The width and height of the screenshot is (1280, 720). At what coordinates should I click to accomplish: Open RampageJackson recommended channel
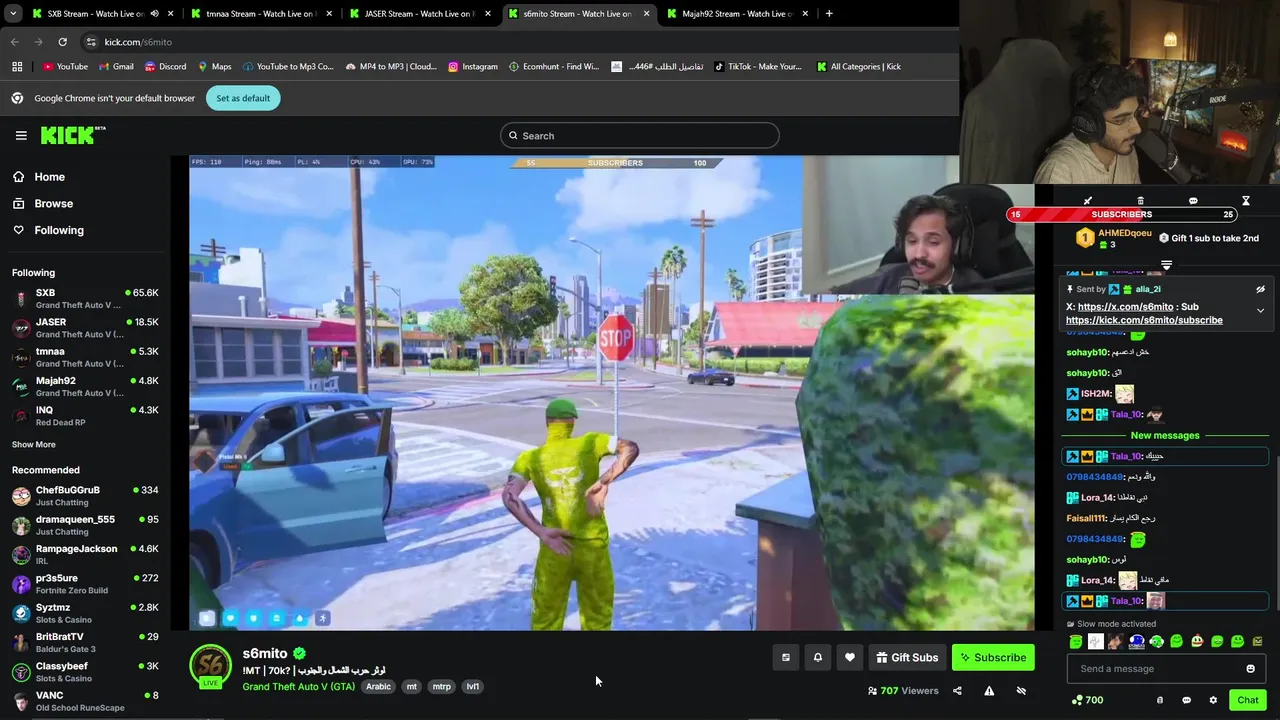tap(85, 554)
